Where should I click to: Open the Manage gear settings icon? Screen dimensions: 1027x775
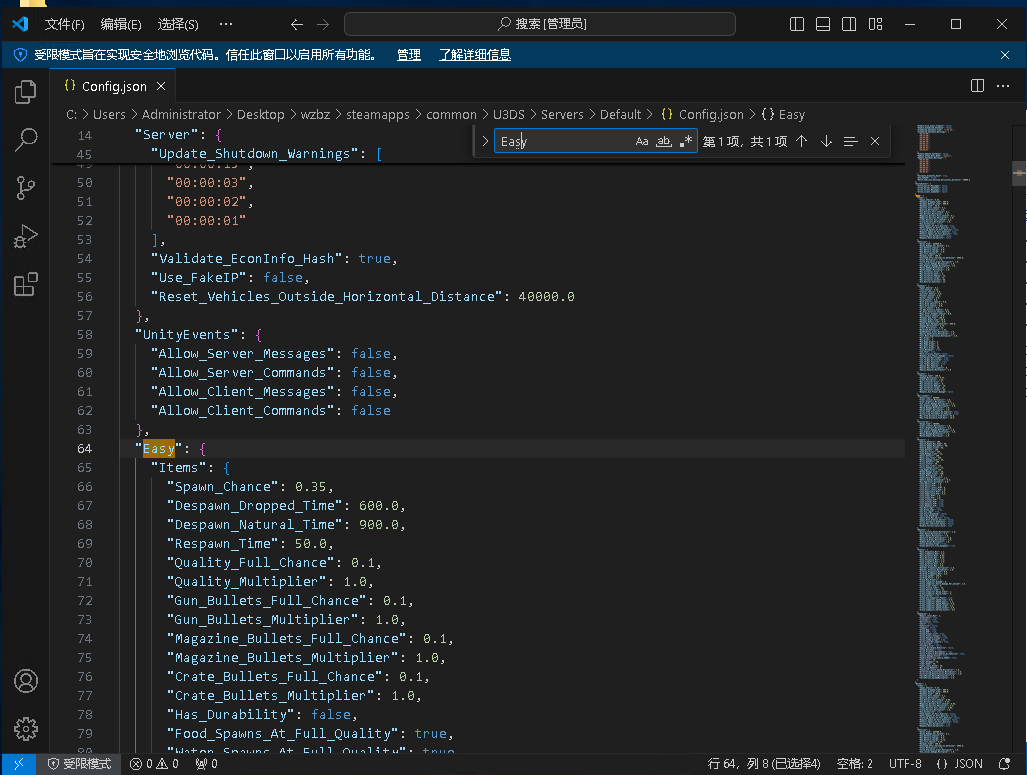click(26, 728)
